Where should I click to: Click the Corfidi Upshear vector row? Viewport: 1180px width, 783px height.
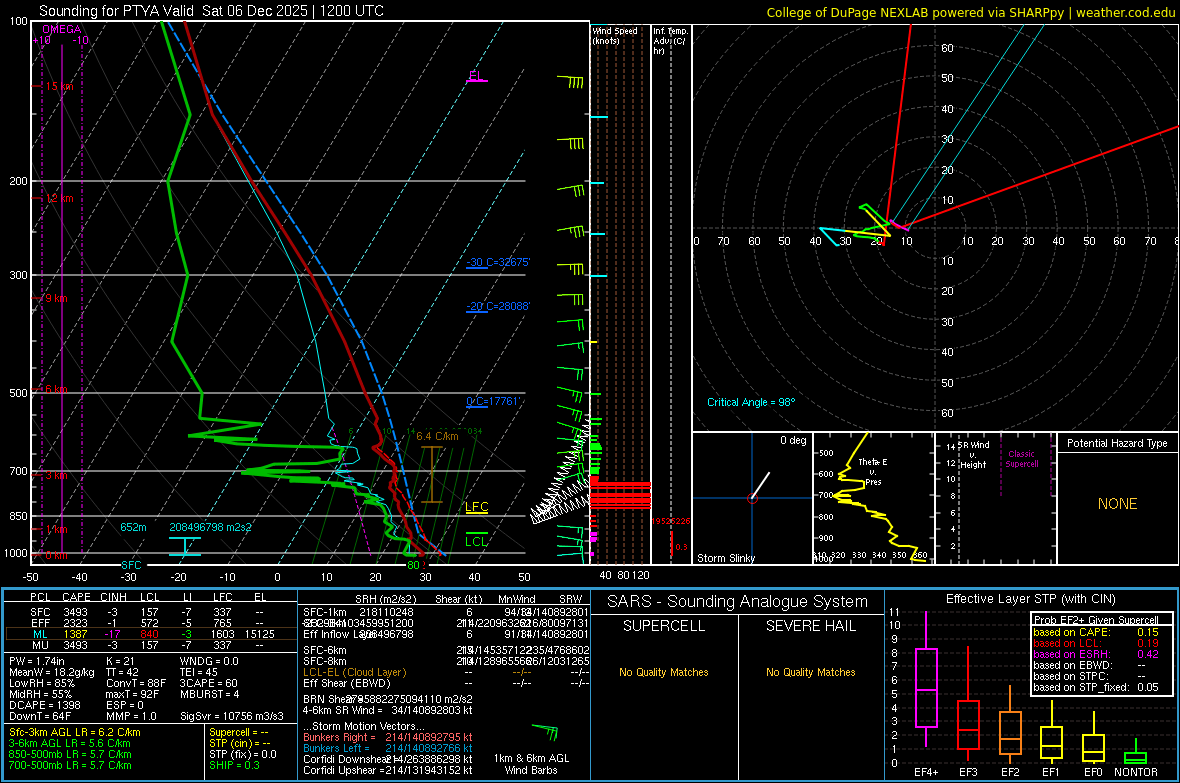(x=388, y=770)
